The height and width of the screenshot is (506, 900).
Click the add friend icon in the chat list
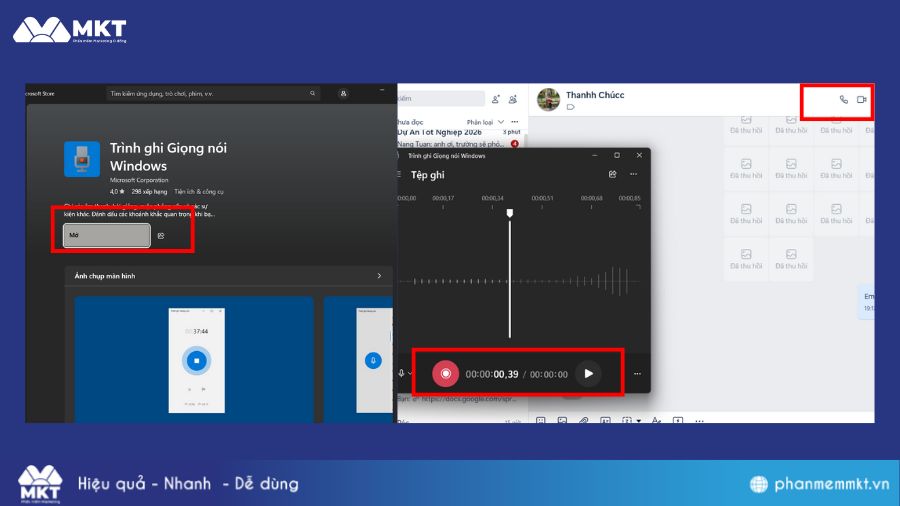[496, 99]
